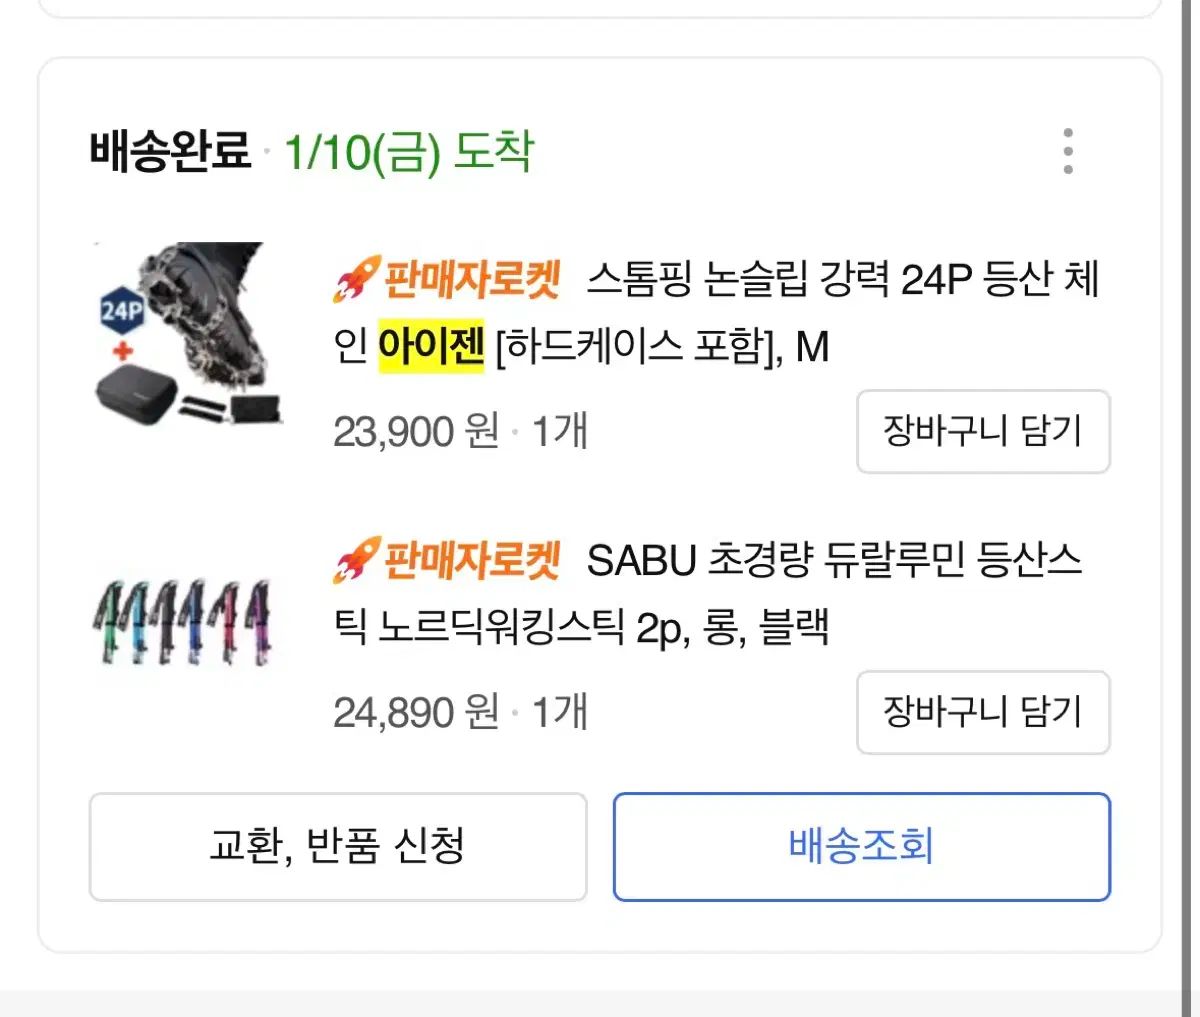Open the 스톰핑 논슬립 24P crampon title link
The image size is (1200, 1017).
[716, 313]
